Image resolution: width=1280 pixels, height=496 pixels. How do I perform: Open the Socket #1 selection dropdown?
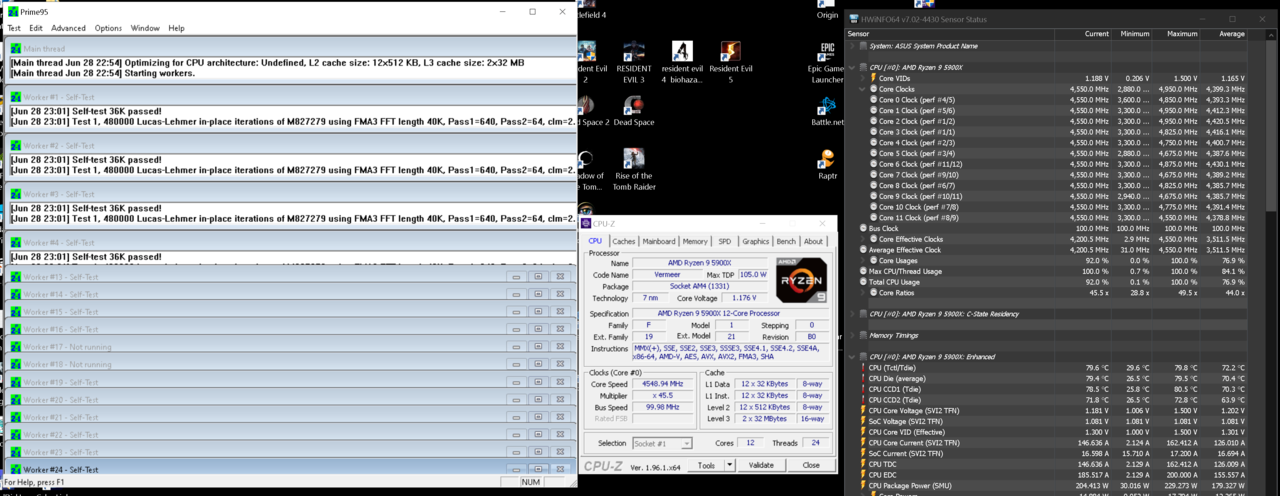(x=686, y=443)
